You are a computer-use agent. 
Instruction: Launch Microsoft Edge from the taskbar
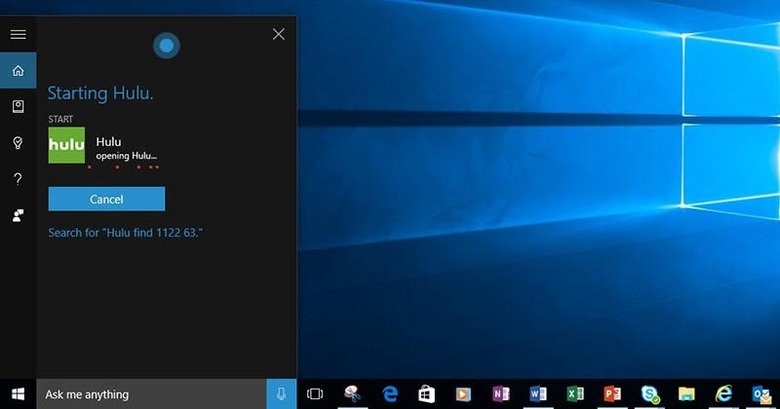390,394
